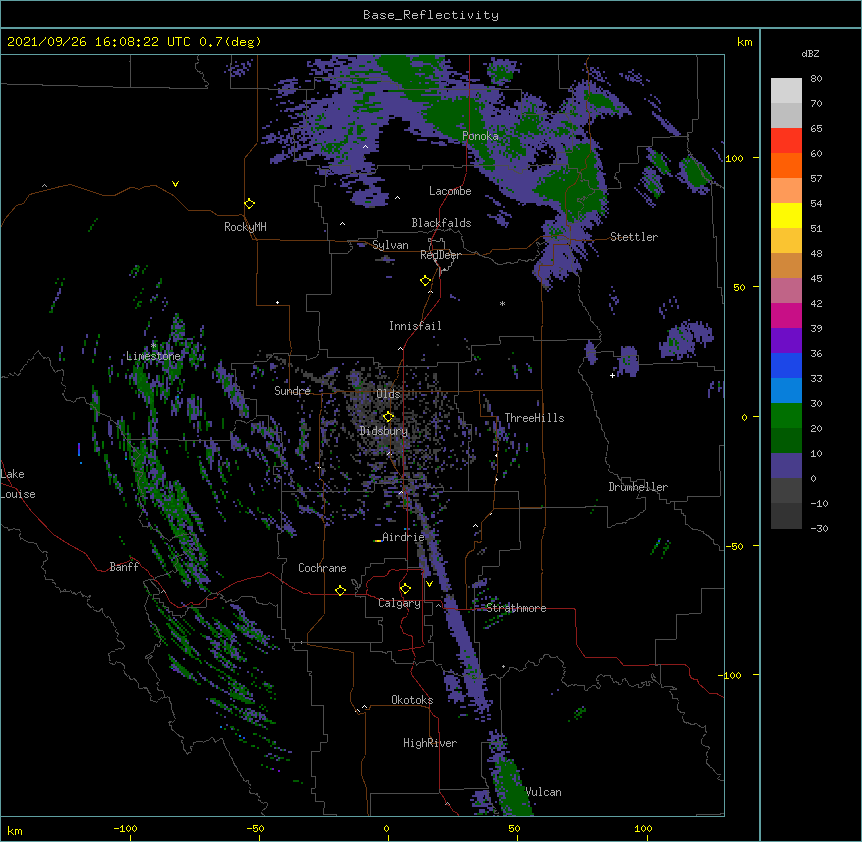862x842 pixels.
Task: Select the Ponoka city label
Action: 480,136
